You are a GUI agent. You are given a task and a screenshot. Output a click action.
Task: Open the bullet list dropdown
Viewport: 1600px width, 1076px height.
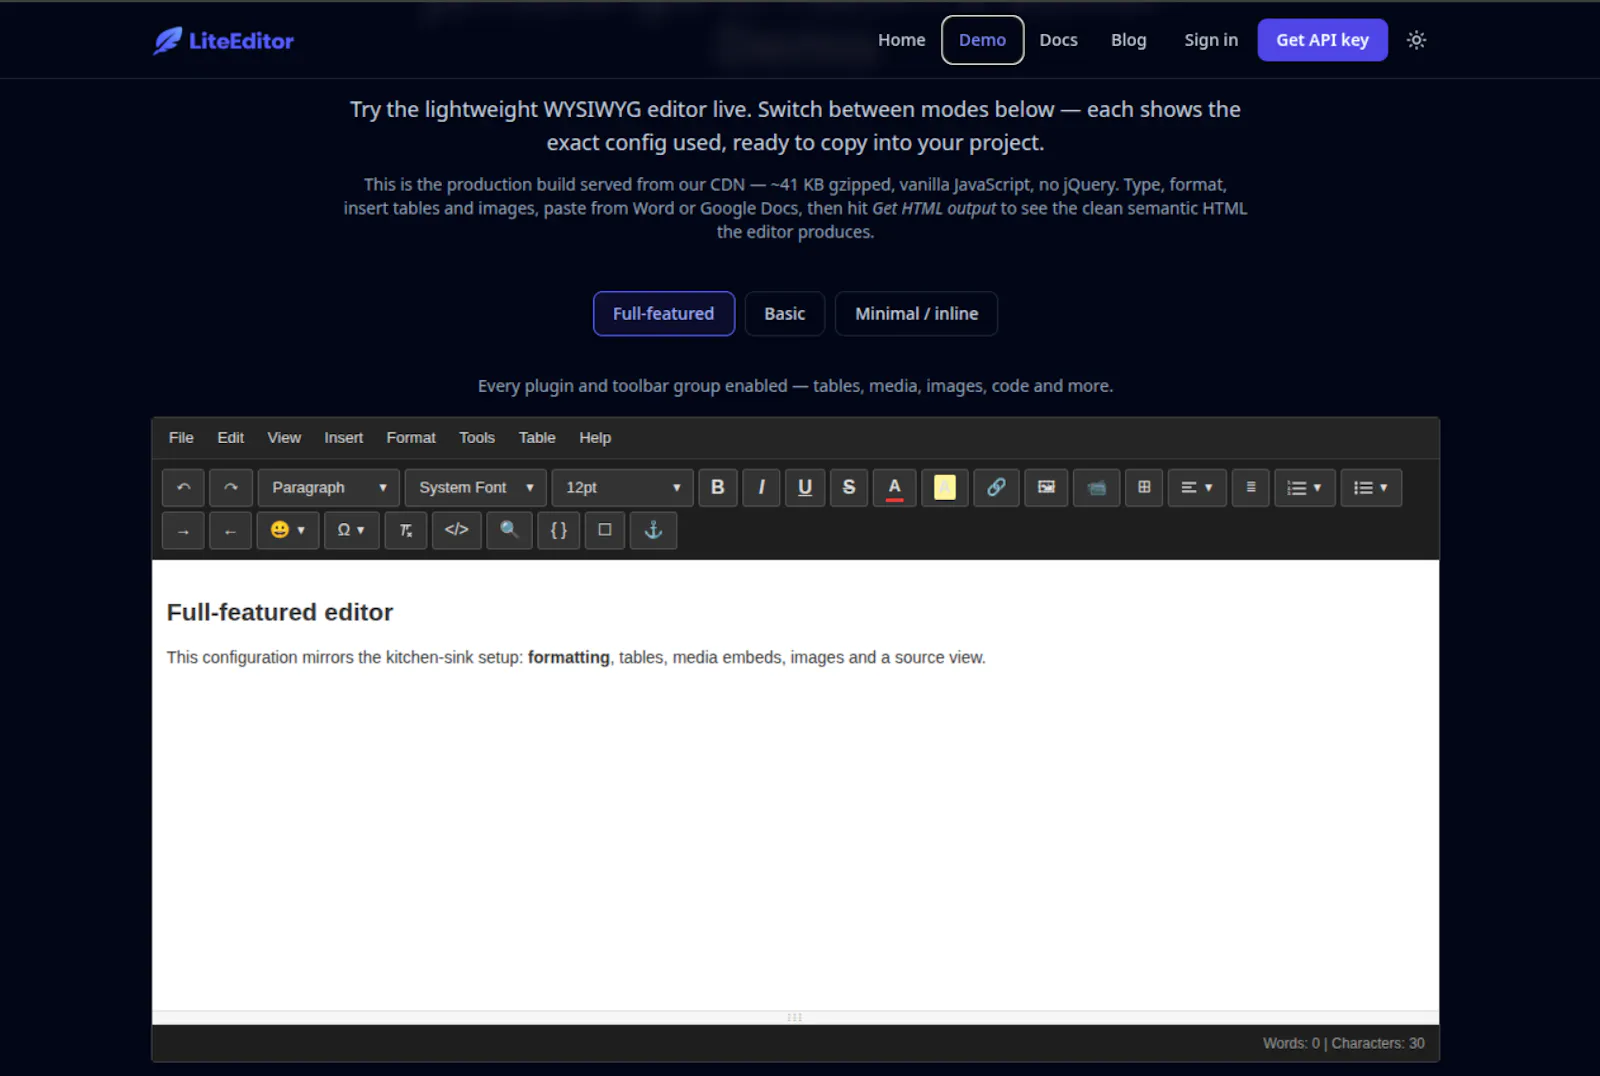[x=1371, y=488]
